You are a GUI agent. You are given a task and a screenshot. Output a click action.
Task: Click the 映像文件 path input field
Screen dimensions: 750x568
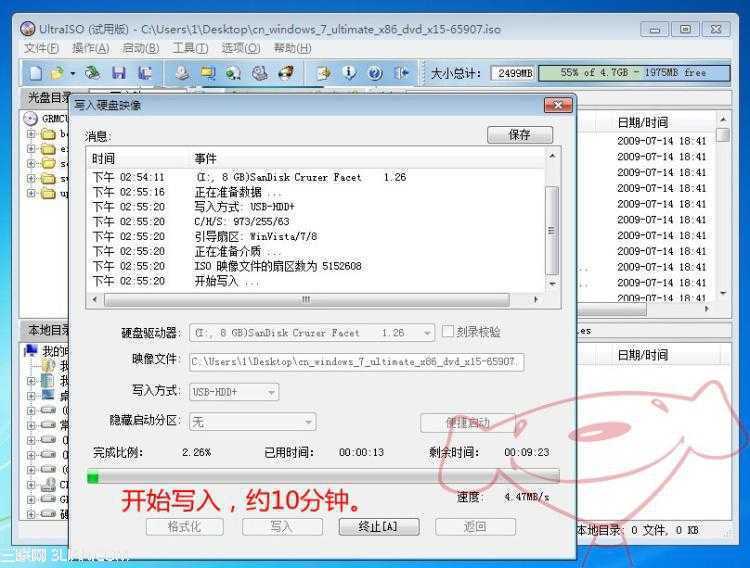[x=356, y=362]
